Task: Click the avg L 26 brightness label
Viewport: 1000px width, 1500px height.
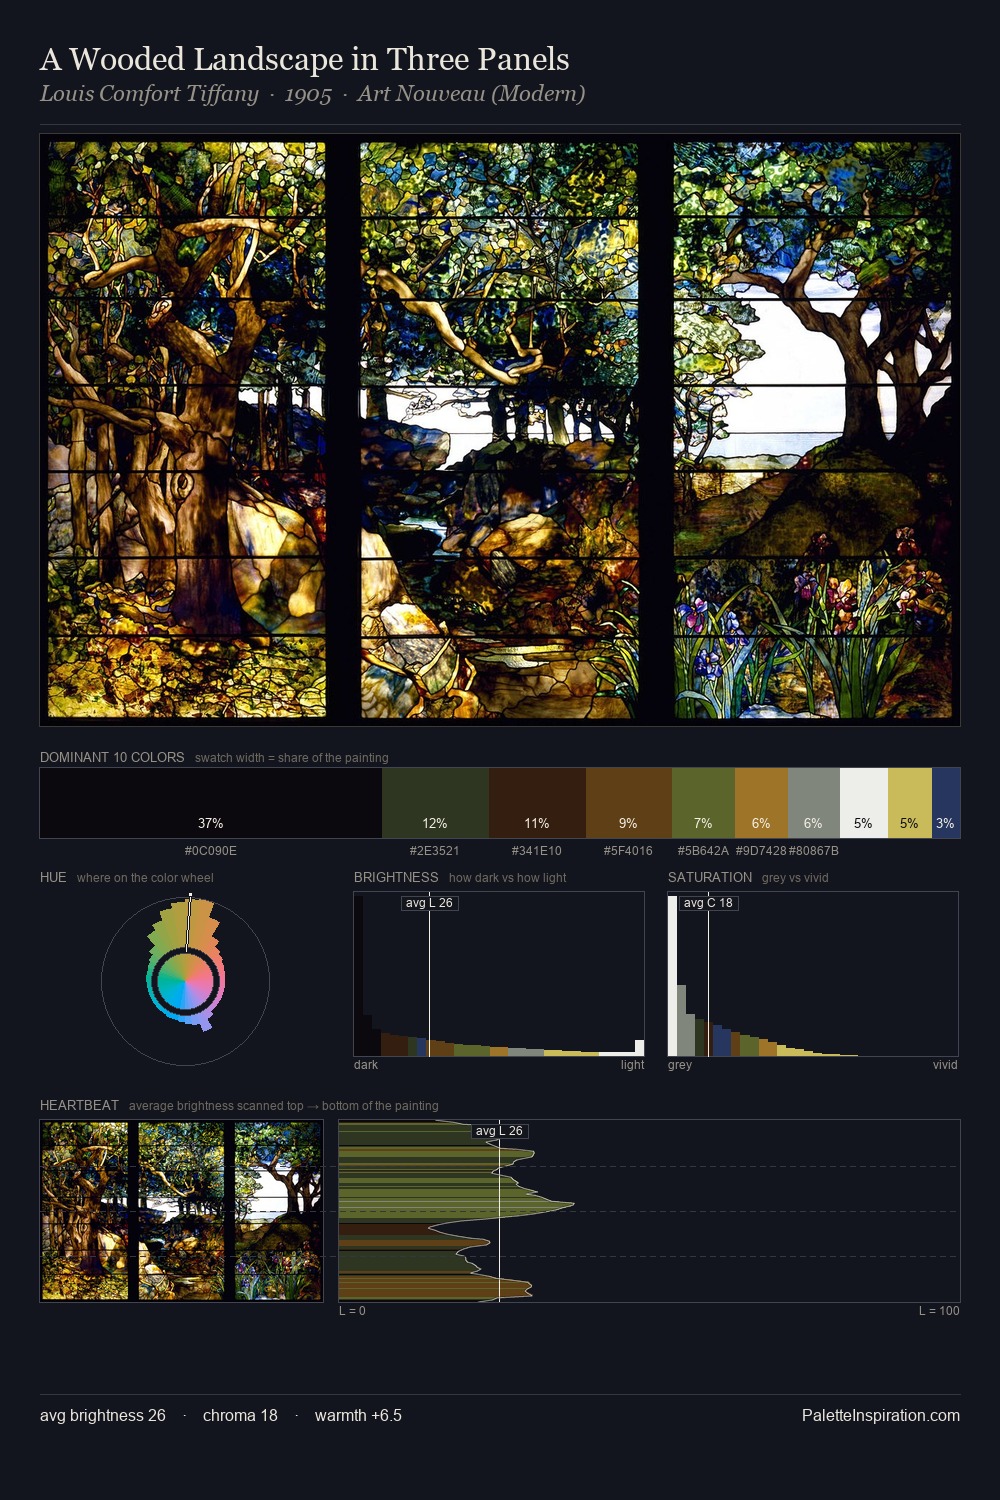Action: coord(429,903)
